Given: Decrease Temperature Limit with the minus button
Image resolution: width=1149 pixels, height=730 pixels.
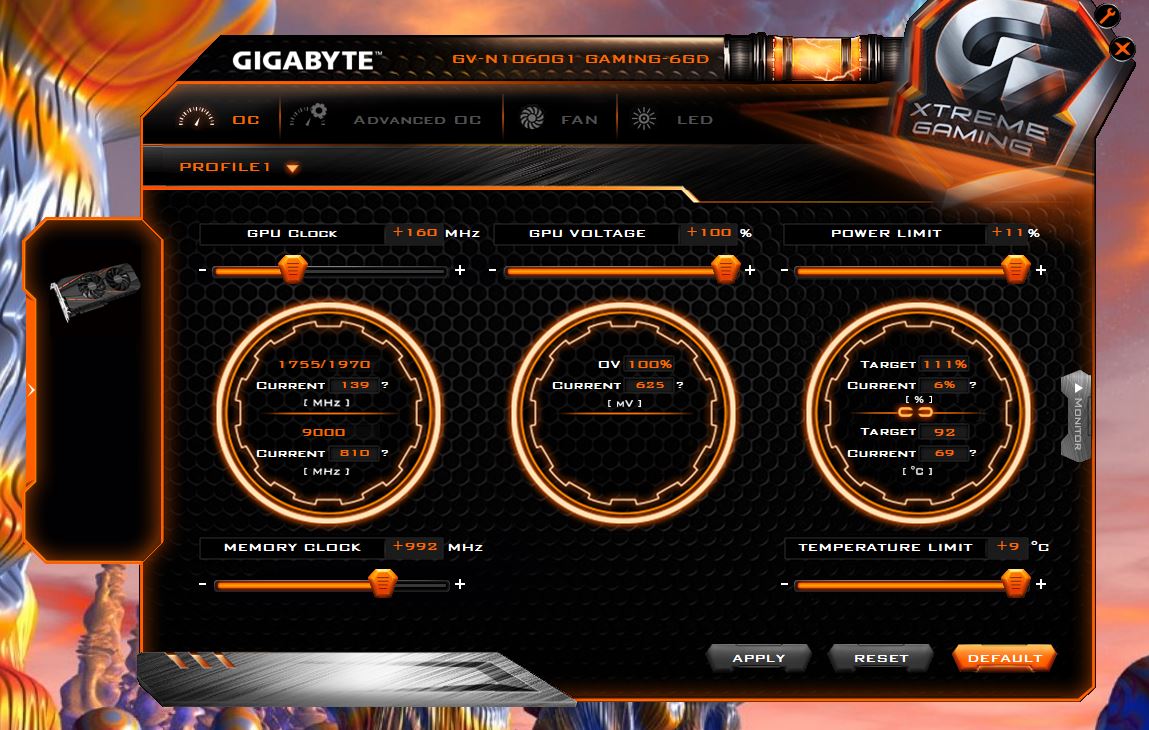Looking at the screenshot, I should pyautogui.click(x=784, y=585).
